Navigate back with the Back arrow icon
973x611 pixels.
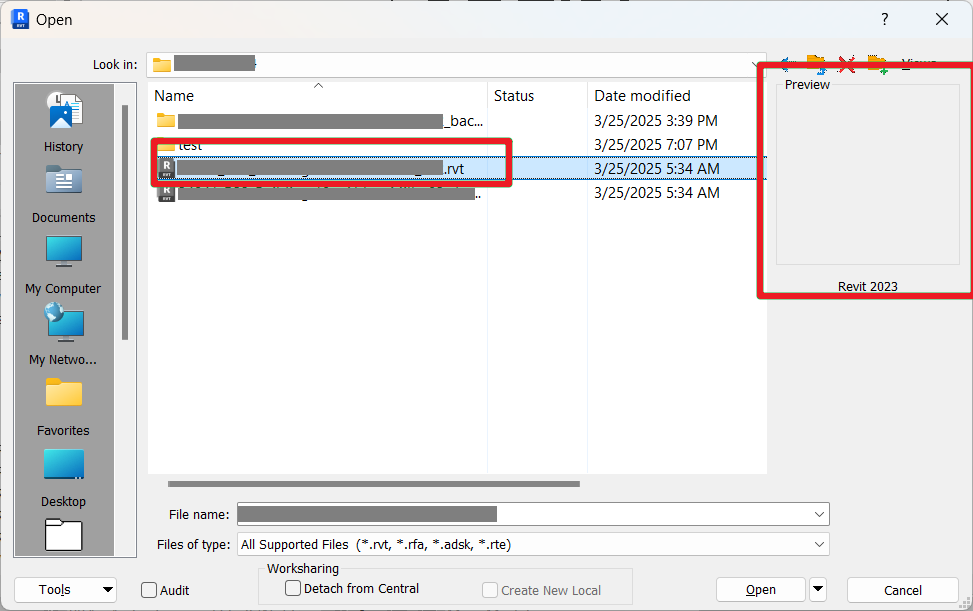coord(786,64)
